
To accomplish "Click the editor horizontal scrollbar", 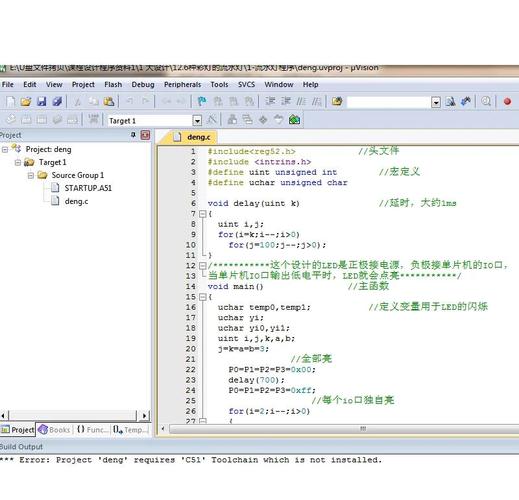I will 343,429.
